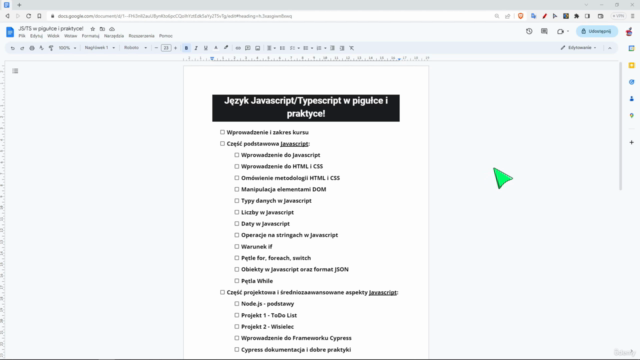Open the Edytowanie mode dropdown

[x=579, y=48]
